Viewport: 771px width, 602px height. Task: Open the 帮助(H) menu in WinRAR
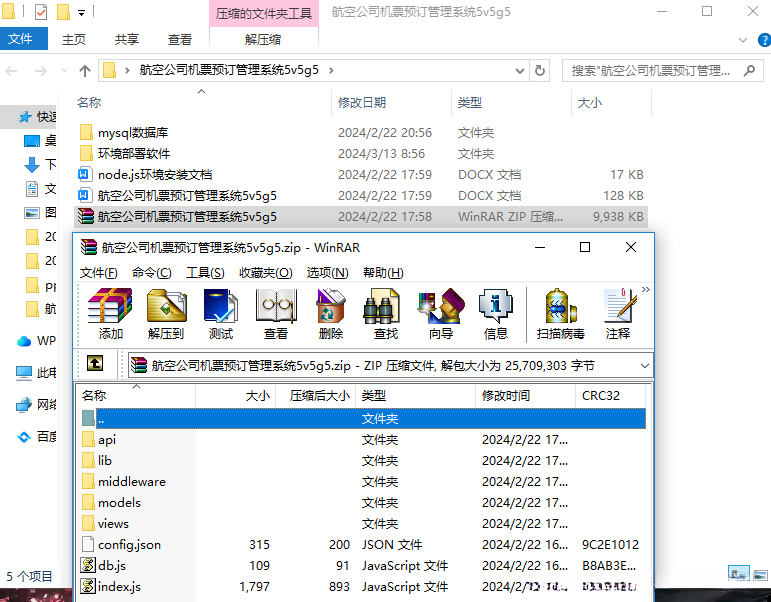click(383, 272)
